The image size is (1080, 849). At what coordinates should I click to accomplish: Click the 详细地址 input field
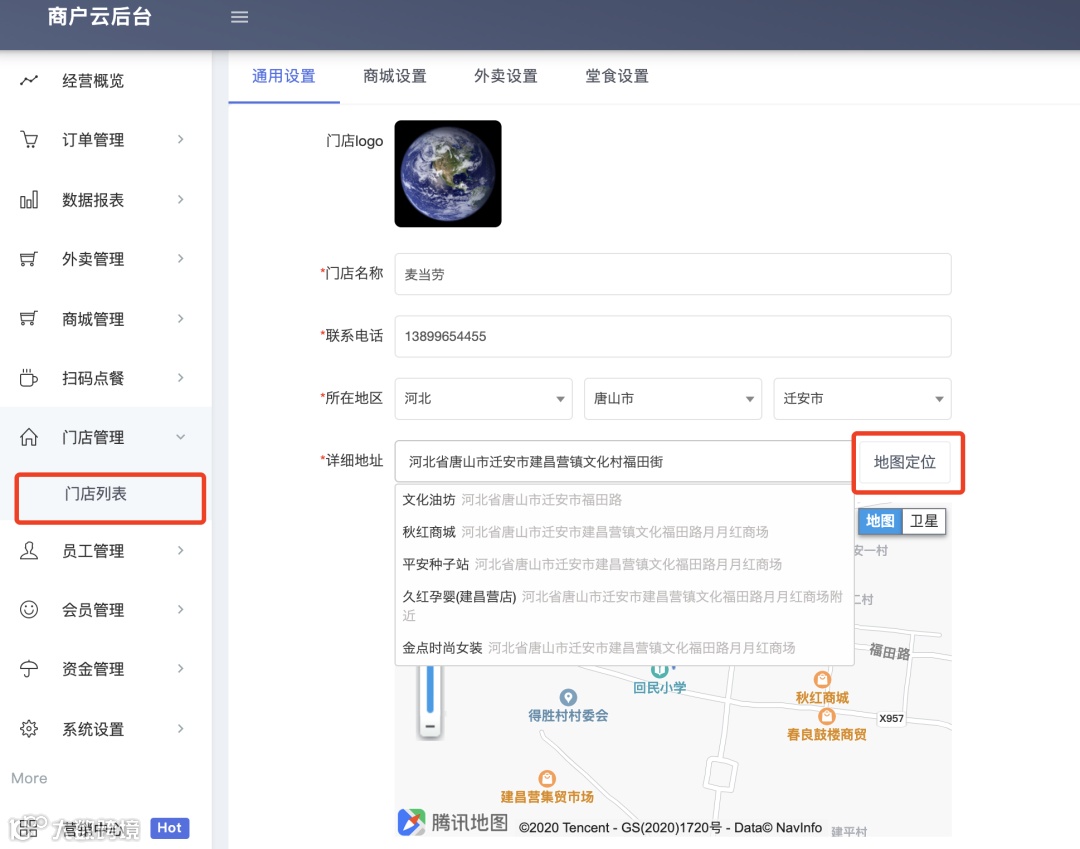[x=624, y=461]
